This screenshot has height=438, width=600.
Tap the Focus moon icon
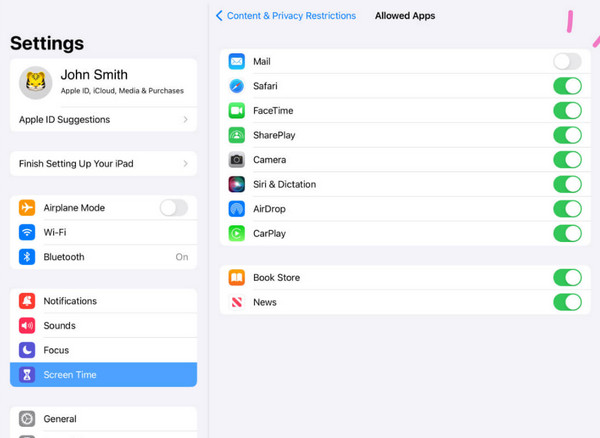[x=27, y=350]
